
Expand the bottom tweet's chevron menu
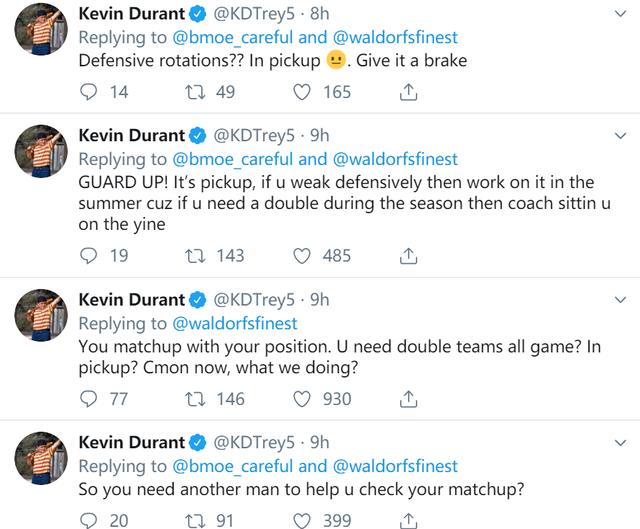coord(620,442)
